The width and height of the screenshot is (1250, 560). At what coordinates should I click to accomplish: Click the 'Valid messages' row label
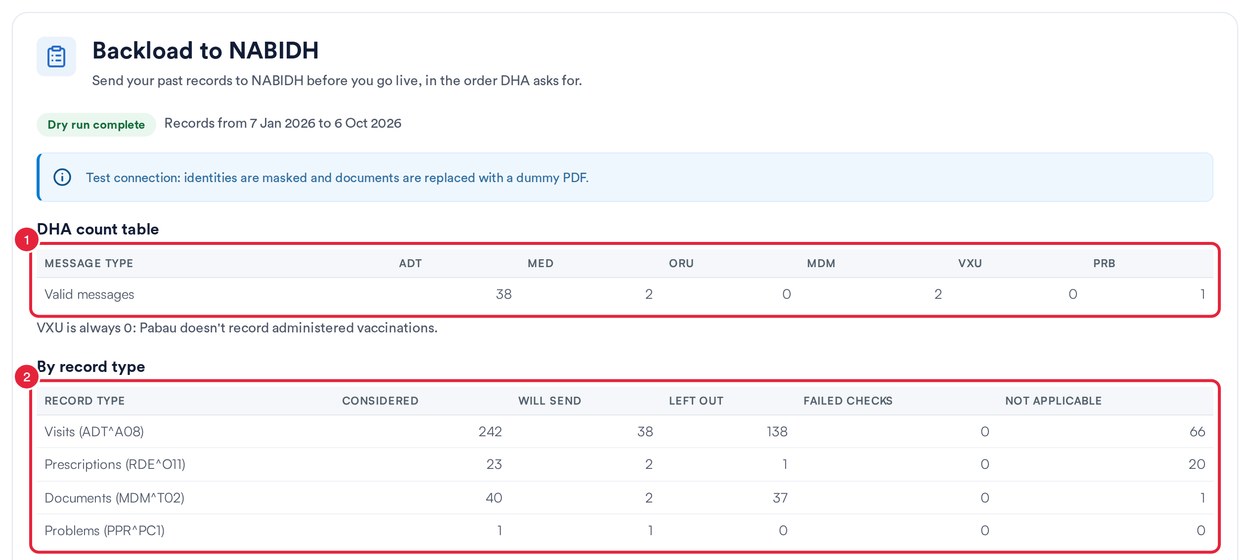click(x=89, y=295)
